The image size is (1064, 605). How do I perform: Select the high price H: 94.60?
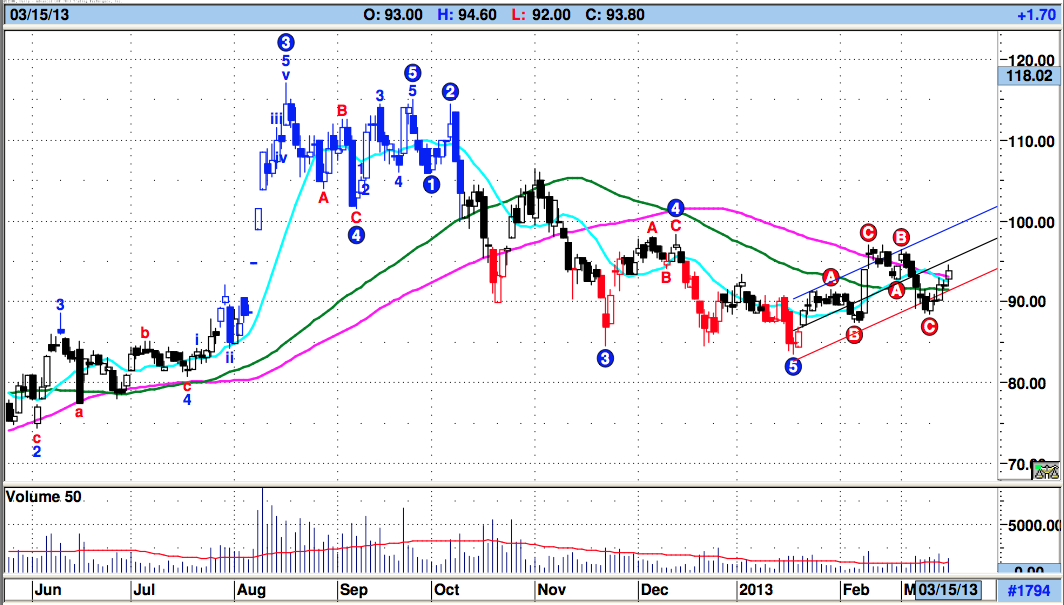point(467,14)
